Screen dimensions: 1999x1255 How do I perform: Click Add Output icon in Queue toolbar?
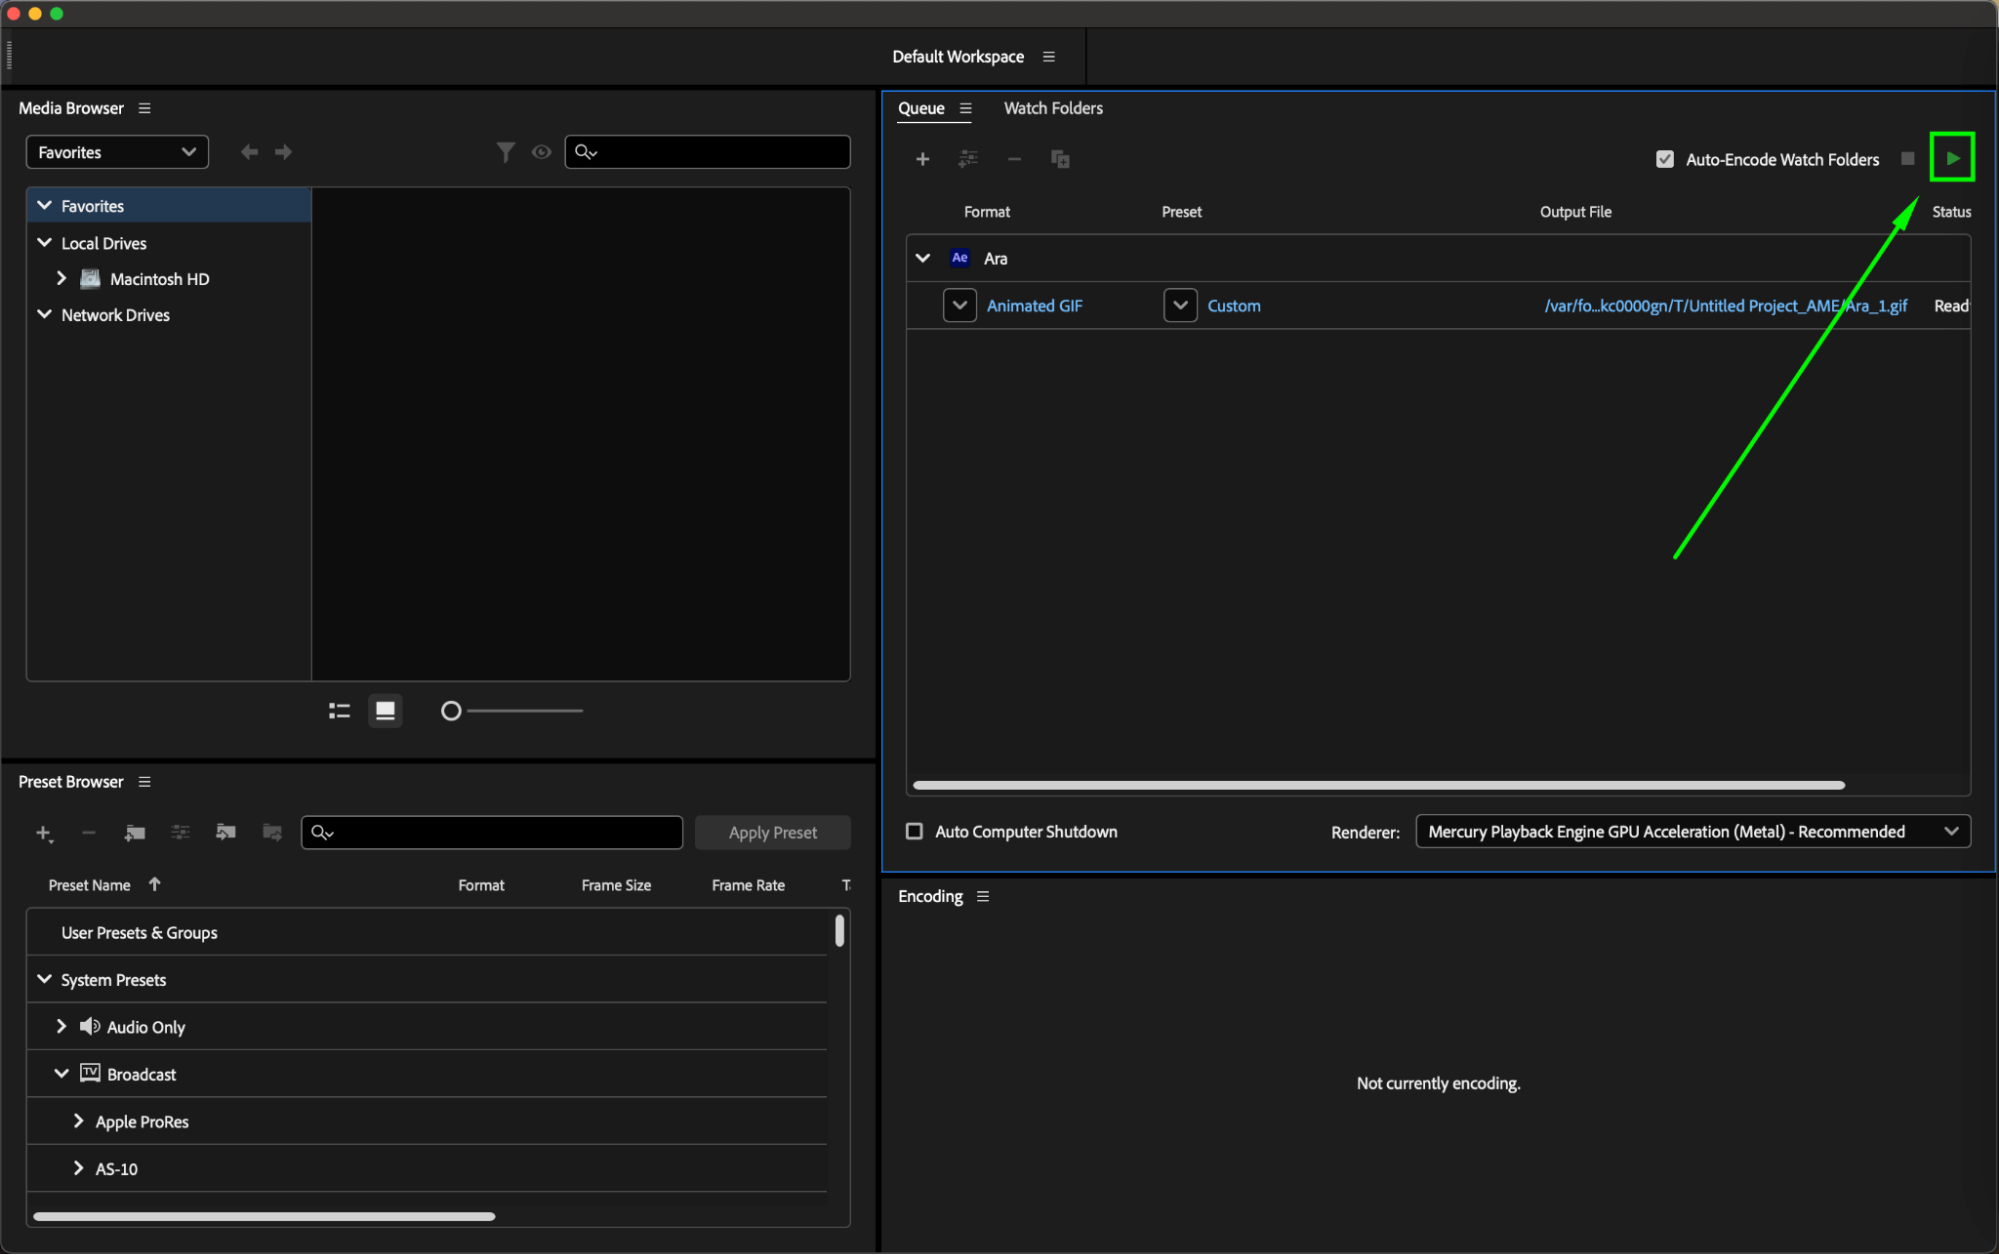click(968, 159)
